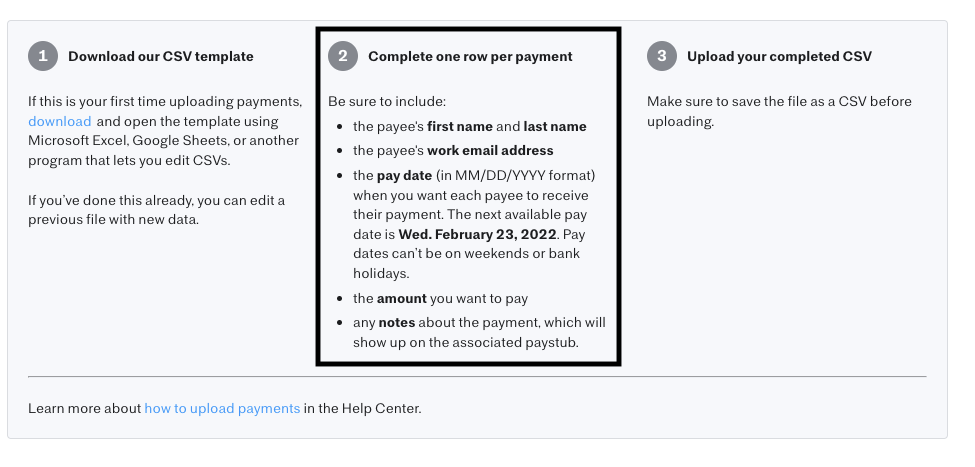Click the in the Help Center text
The width and height of the screenshot is (975, 467).
pos(363,409)
